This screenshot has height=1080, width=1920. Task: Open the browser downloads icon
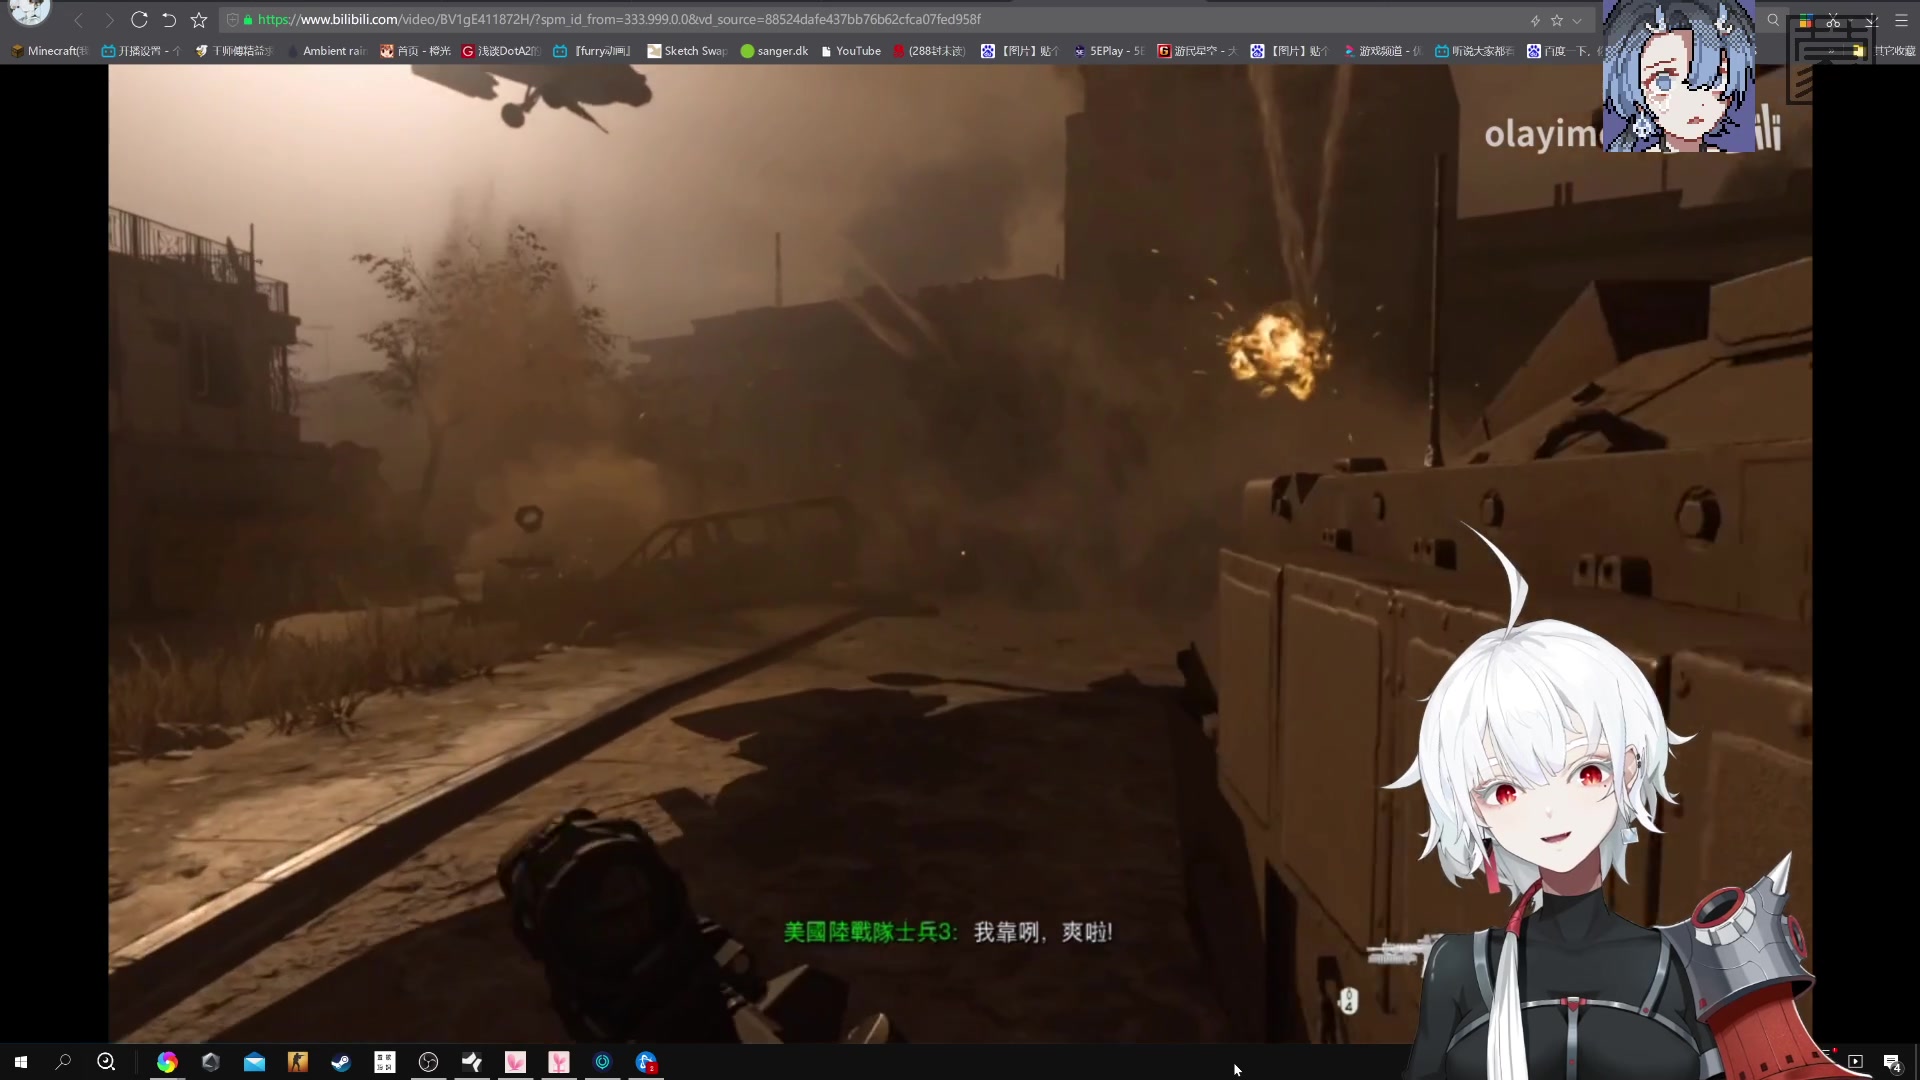(1871, 20)
